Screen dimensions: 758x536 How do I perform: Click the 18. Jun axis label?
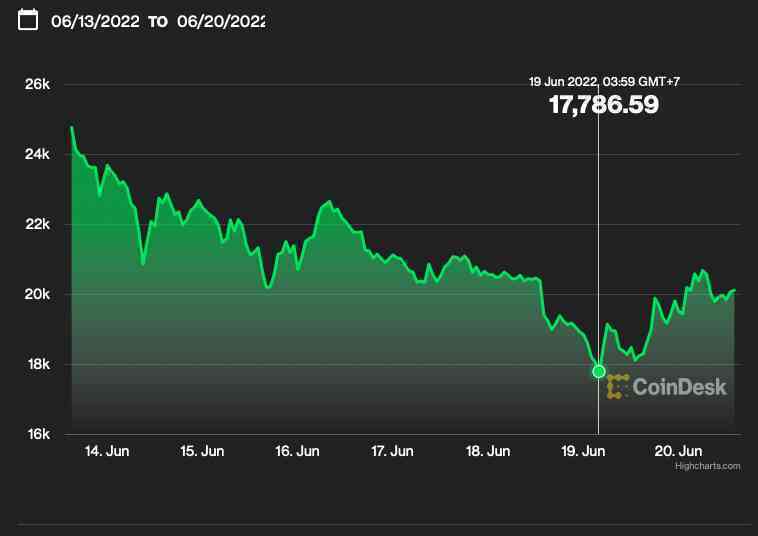[488, 451]
